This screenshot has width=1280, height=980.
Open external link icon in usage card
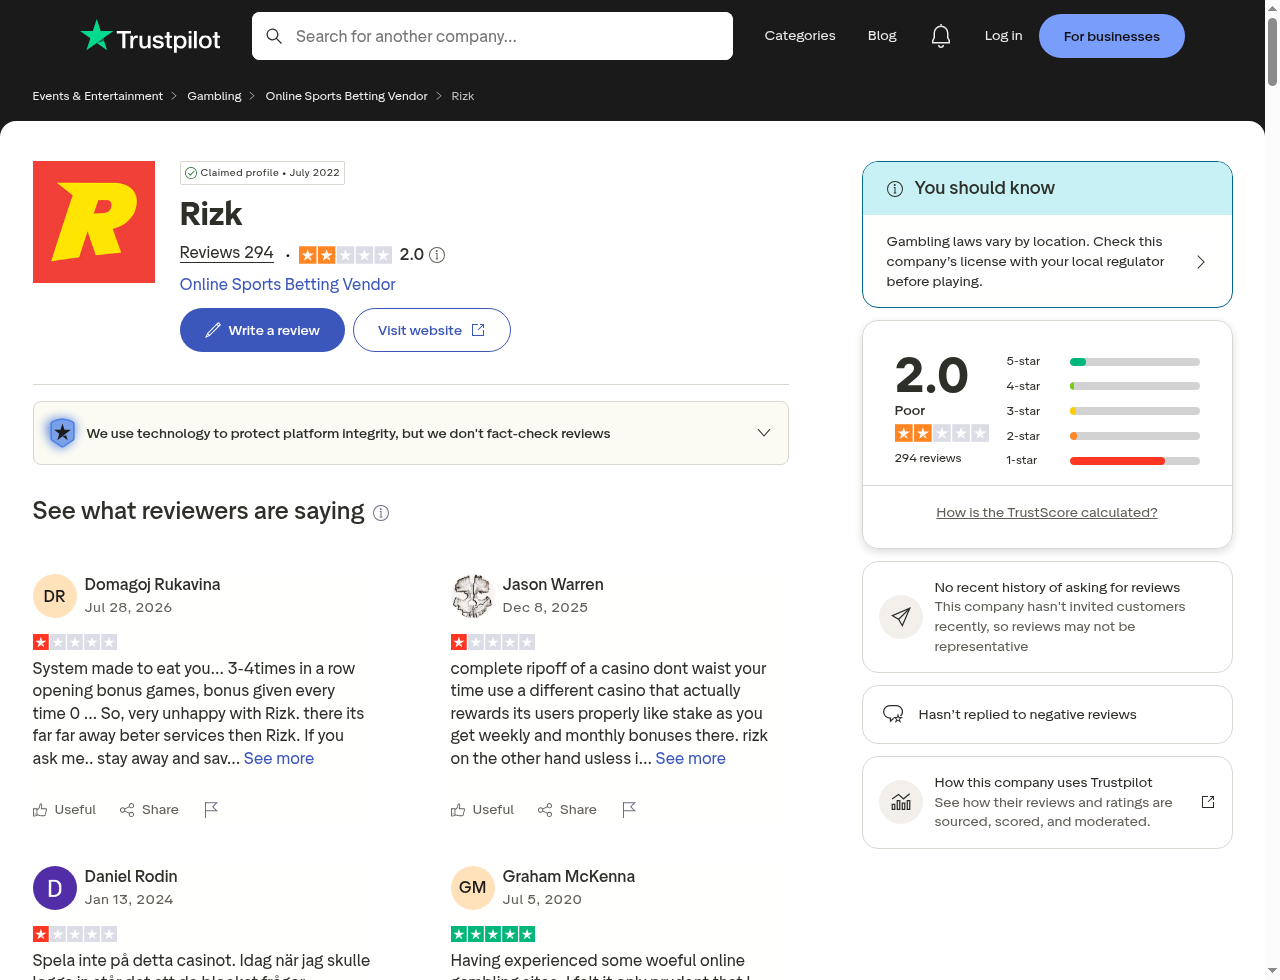coord(1208,802)
